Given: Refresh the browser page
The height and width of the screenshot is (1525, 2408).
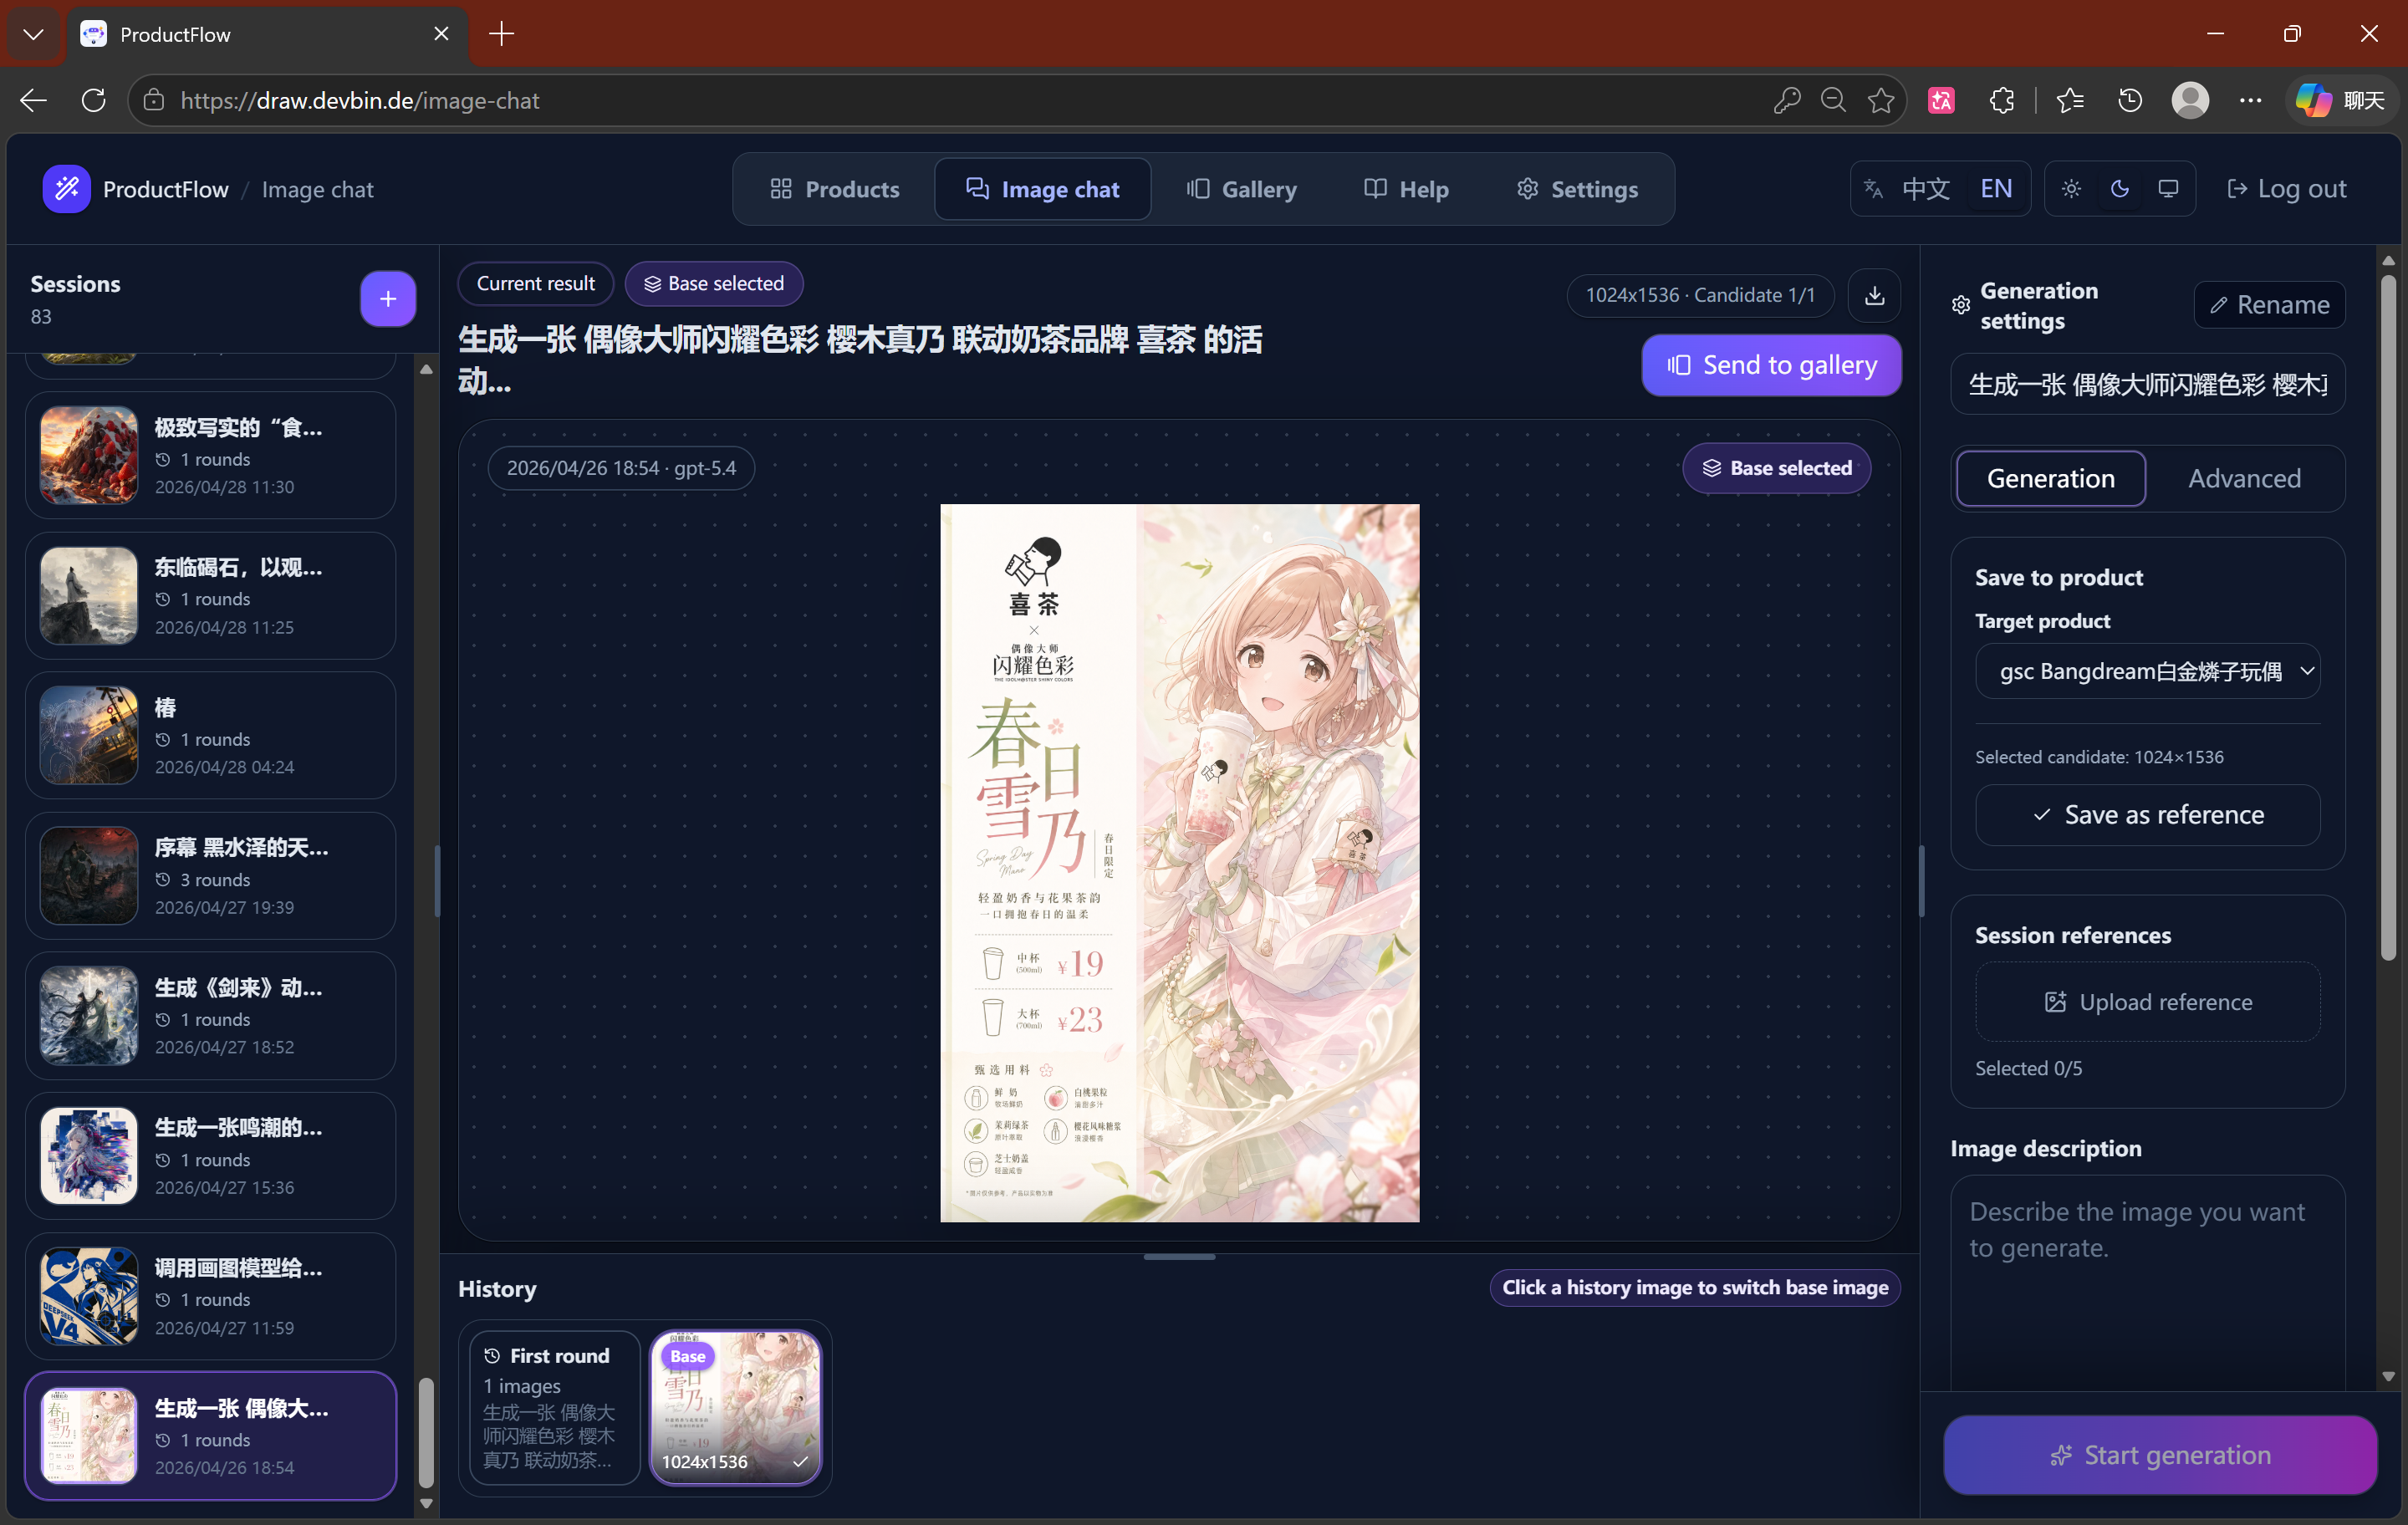Looking at the screenshot, I should (x=93, y=100).
